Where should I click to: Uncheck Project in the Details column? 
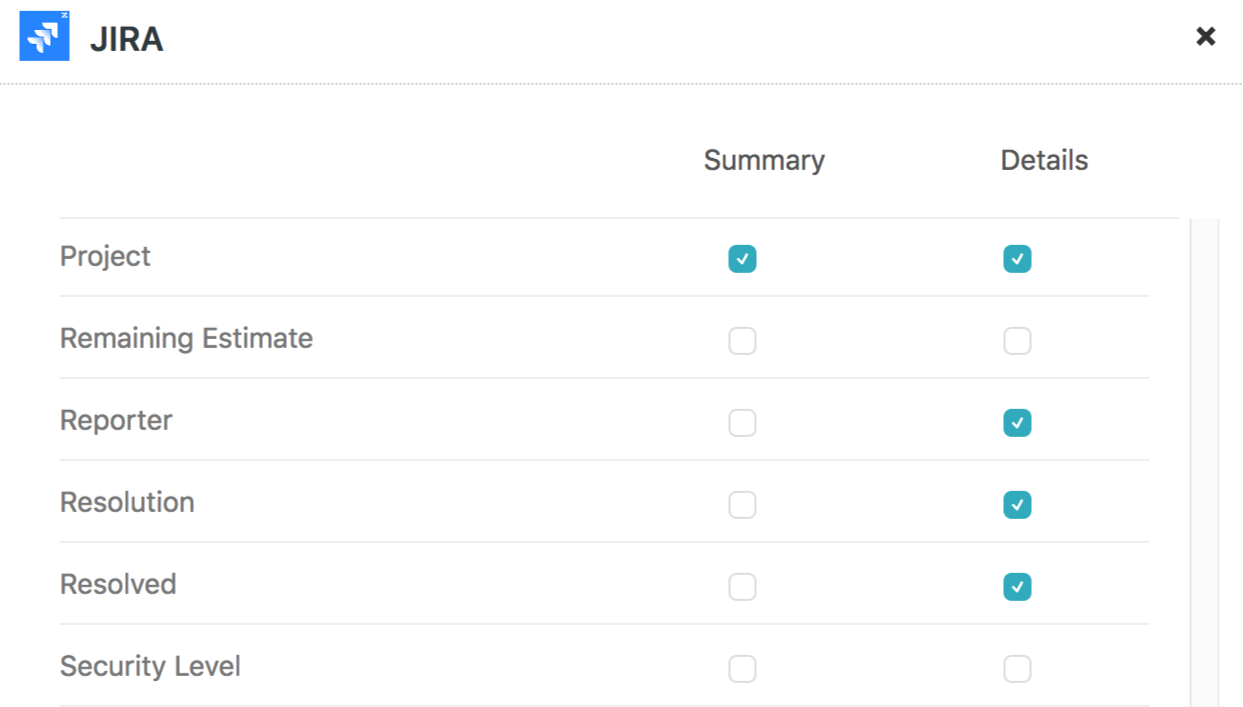1017,259
